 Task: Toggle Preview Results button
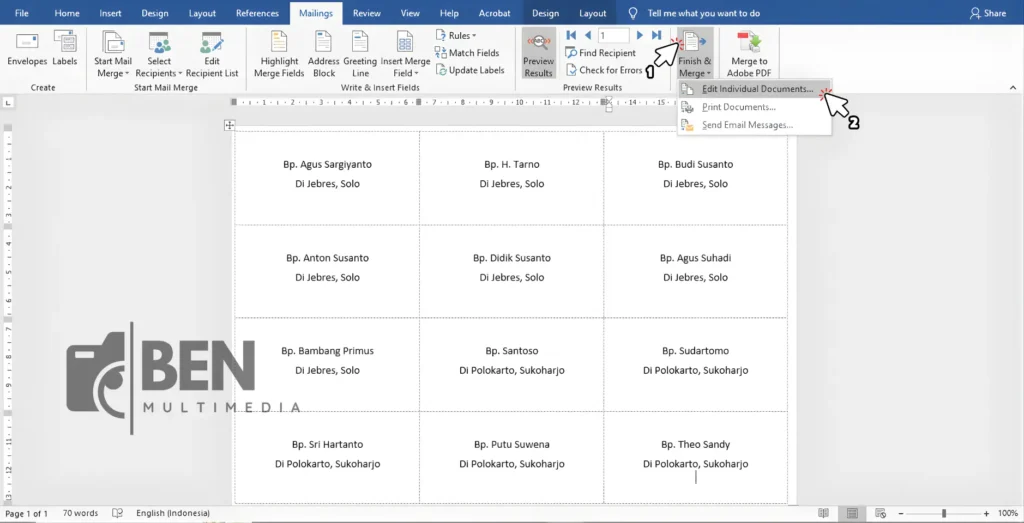538,54
